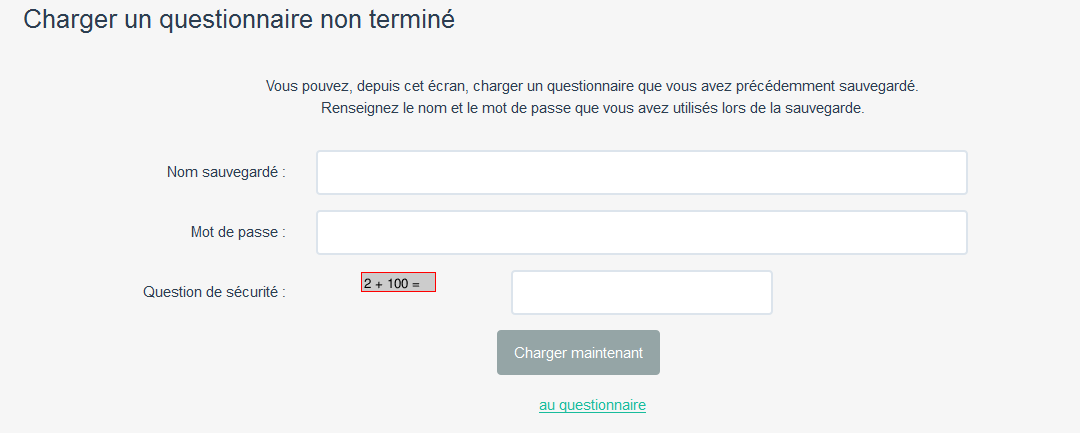Click the red-bordered math question image
This screenshot has width=1080, height=433.
pos(398,282)
